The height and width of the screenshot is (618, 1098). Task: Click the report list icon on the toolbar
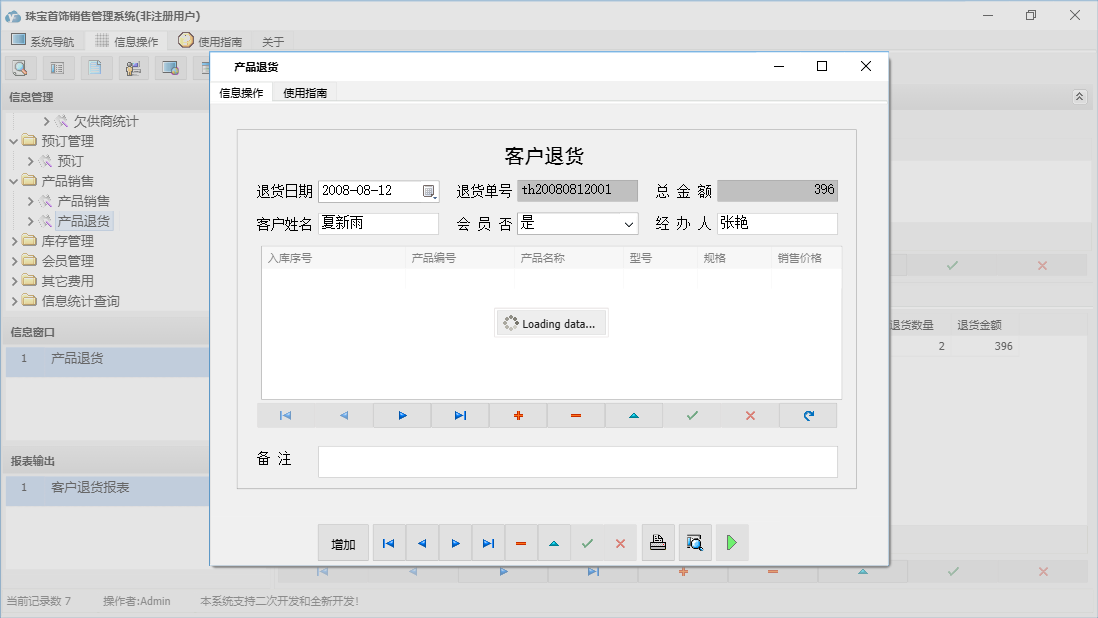(57, 67)
